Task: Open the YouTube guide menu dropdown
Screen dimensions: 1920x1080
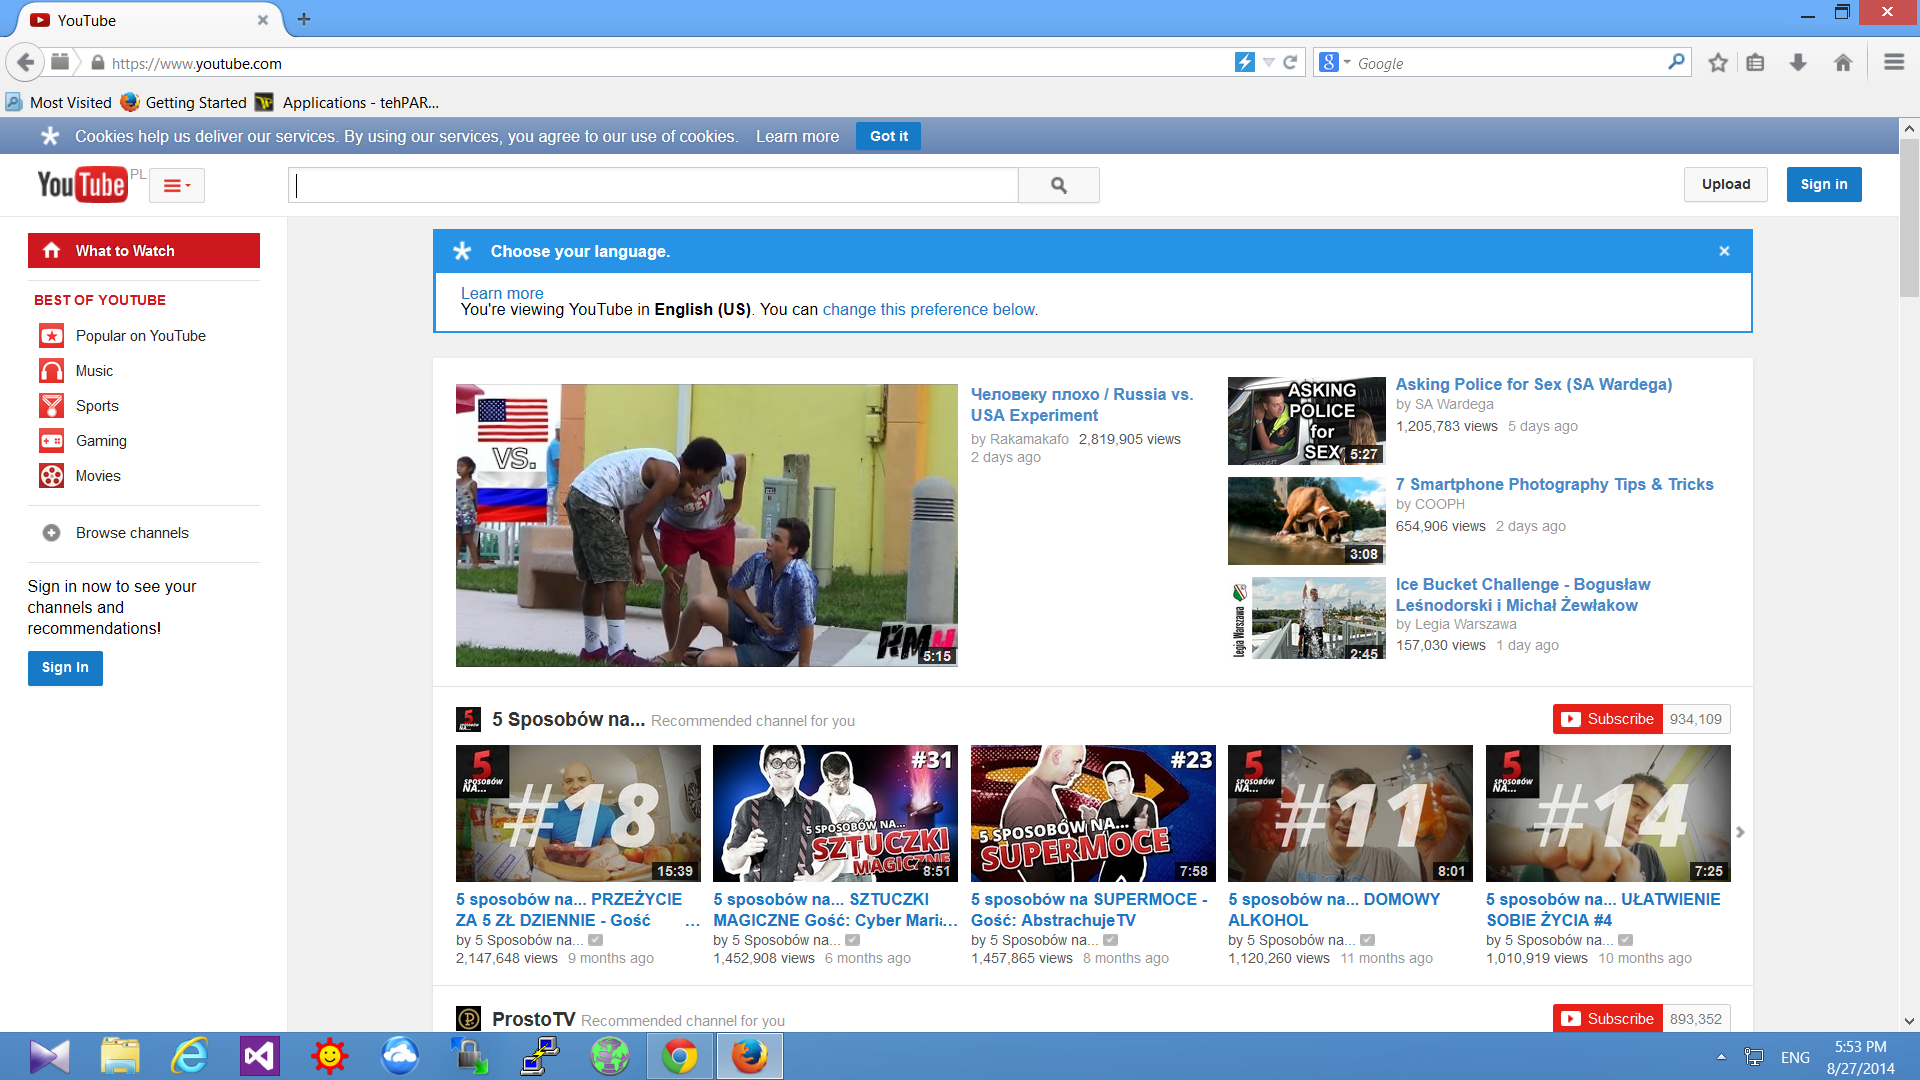Action: [x=177, y=185]
